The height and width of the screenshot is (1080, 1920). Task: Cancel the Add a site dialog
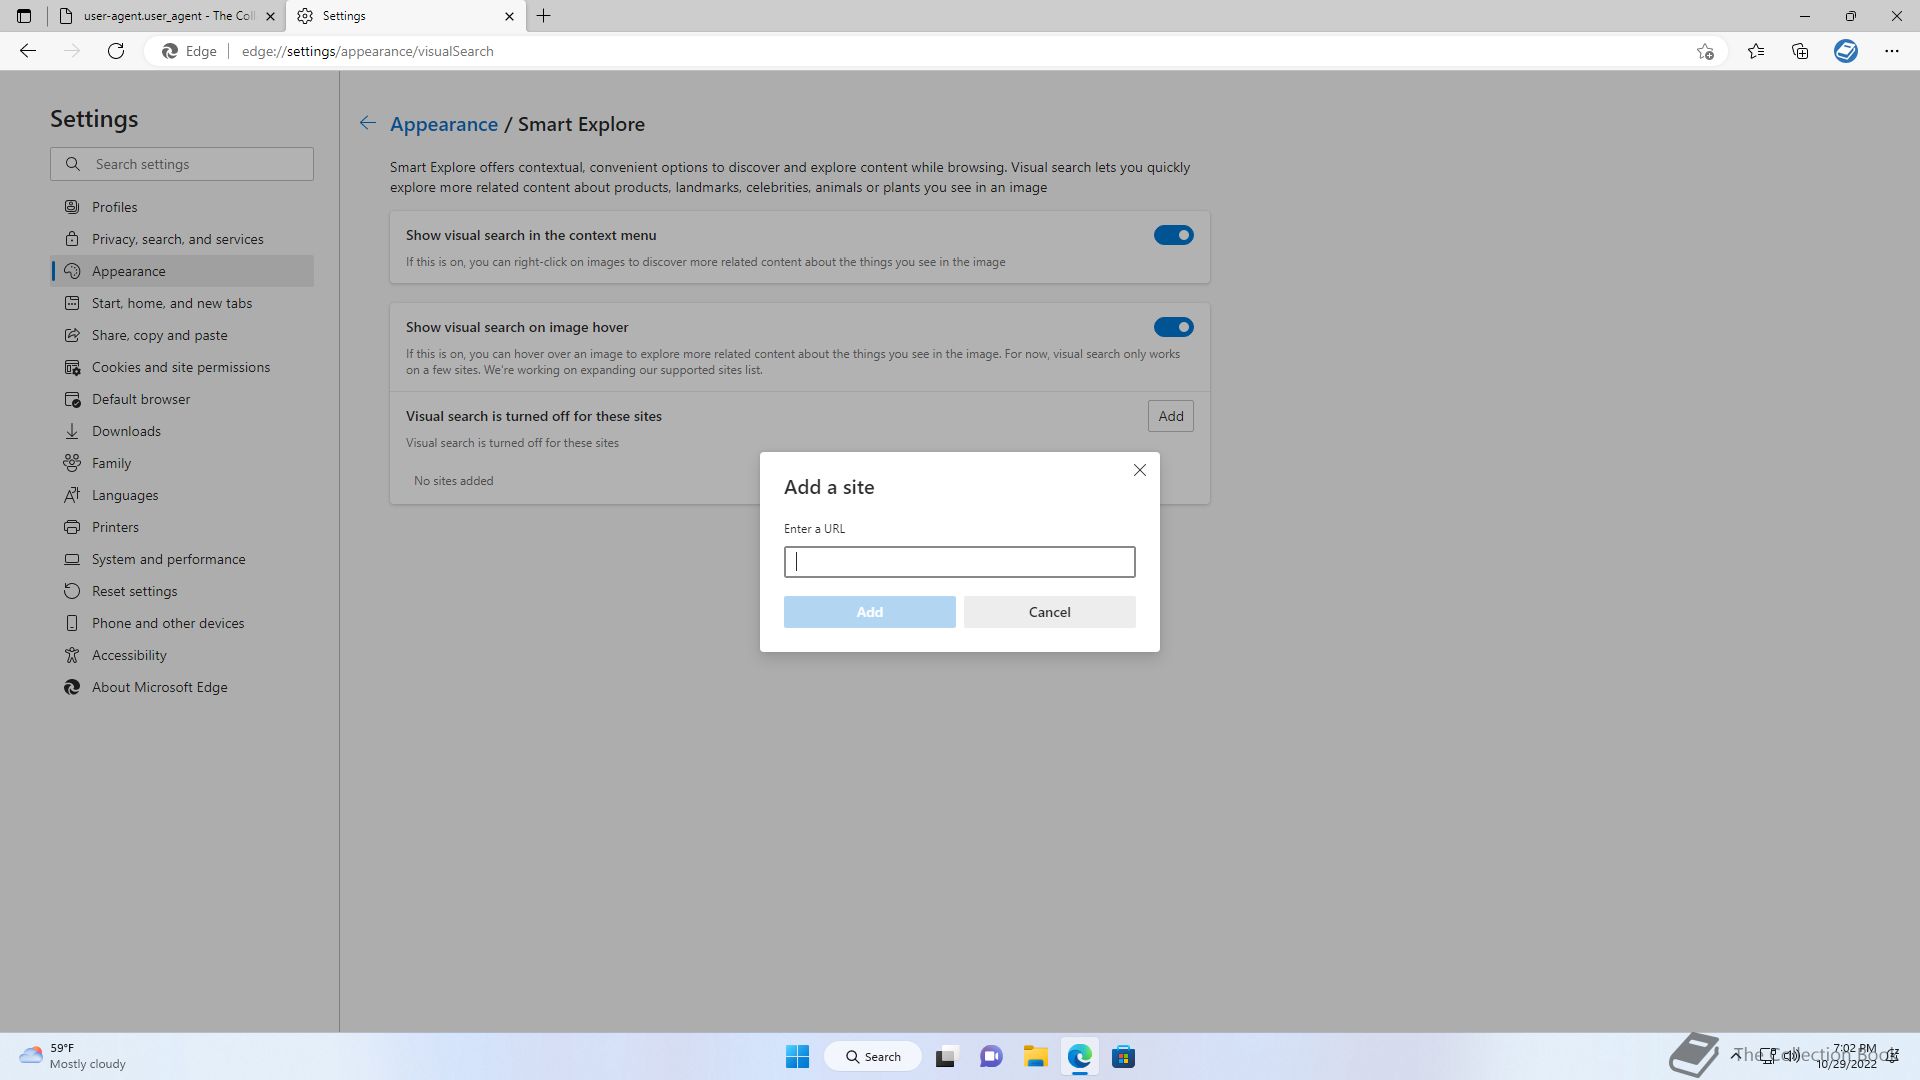(1049, 612)
